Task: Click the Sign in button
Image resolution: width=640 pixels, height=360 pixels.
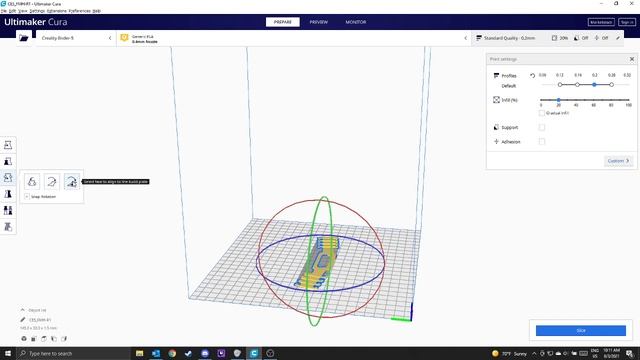Action: [x=627, y=22]
